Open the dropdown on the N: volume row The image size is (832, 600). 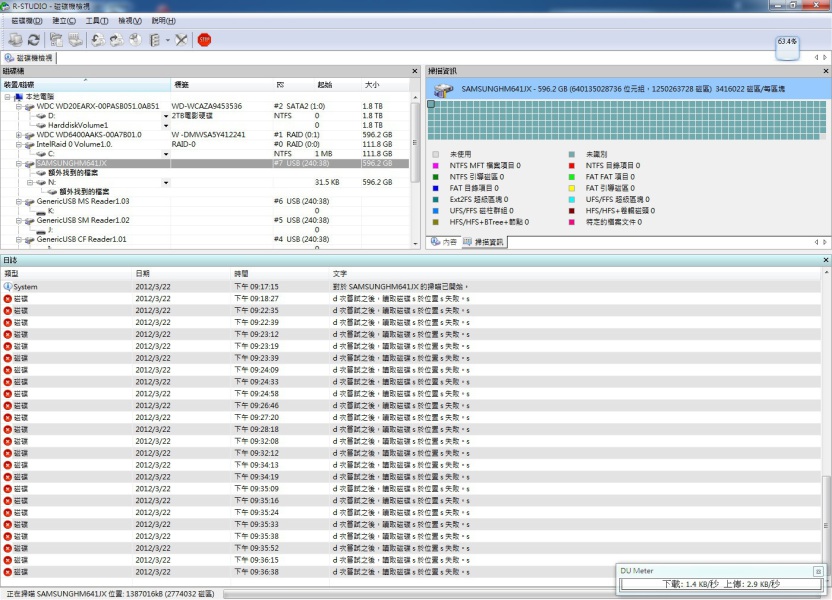pos(166,183)
